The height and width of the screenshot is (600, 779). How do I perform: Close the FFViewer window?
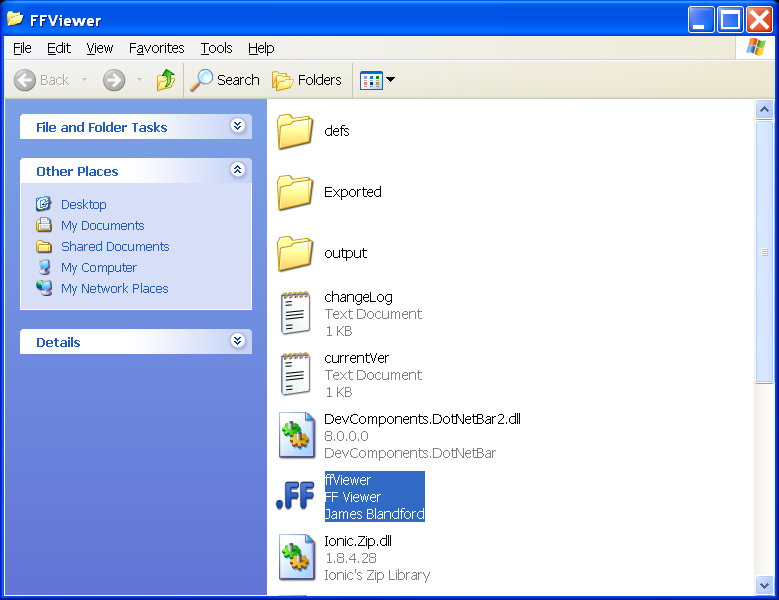coord(760,19)
